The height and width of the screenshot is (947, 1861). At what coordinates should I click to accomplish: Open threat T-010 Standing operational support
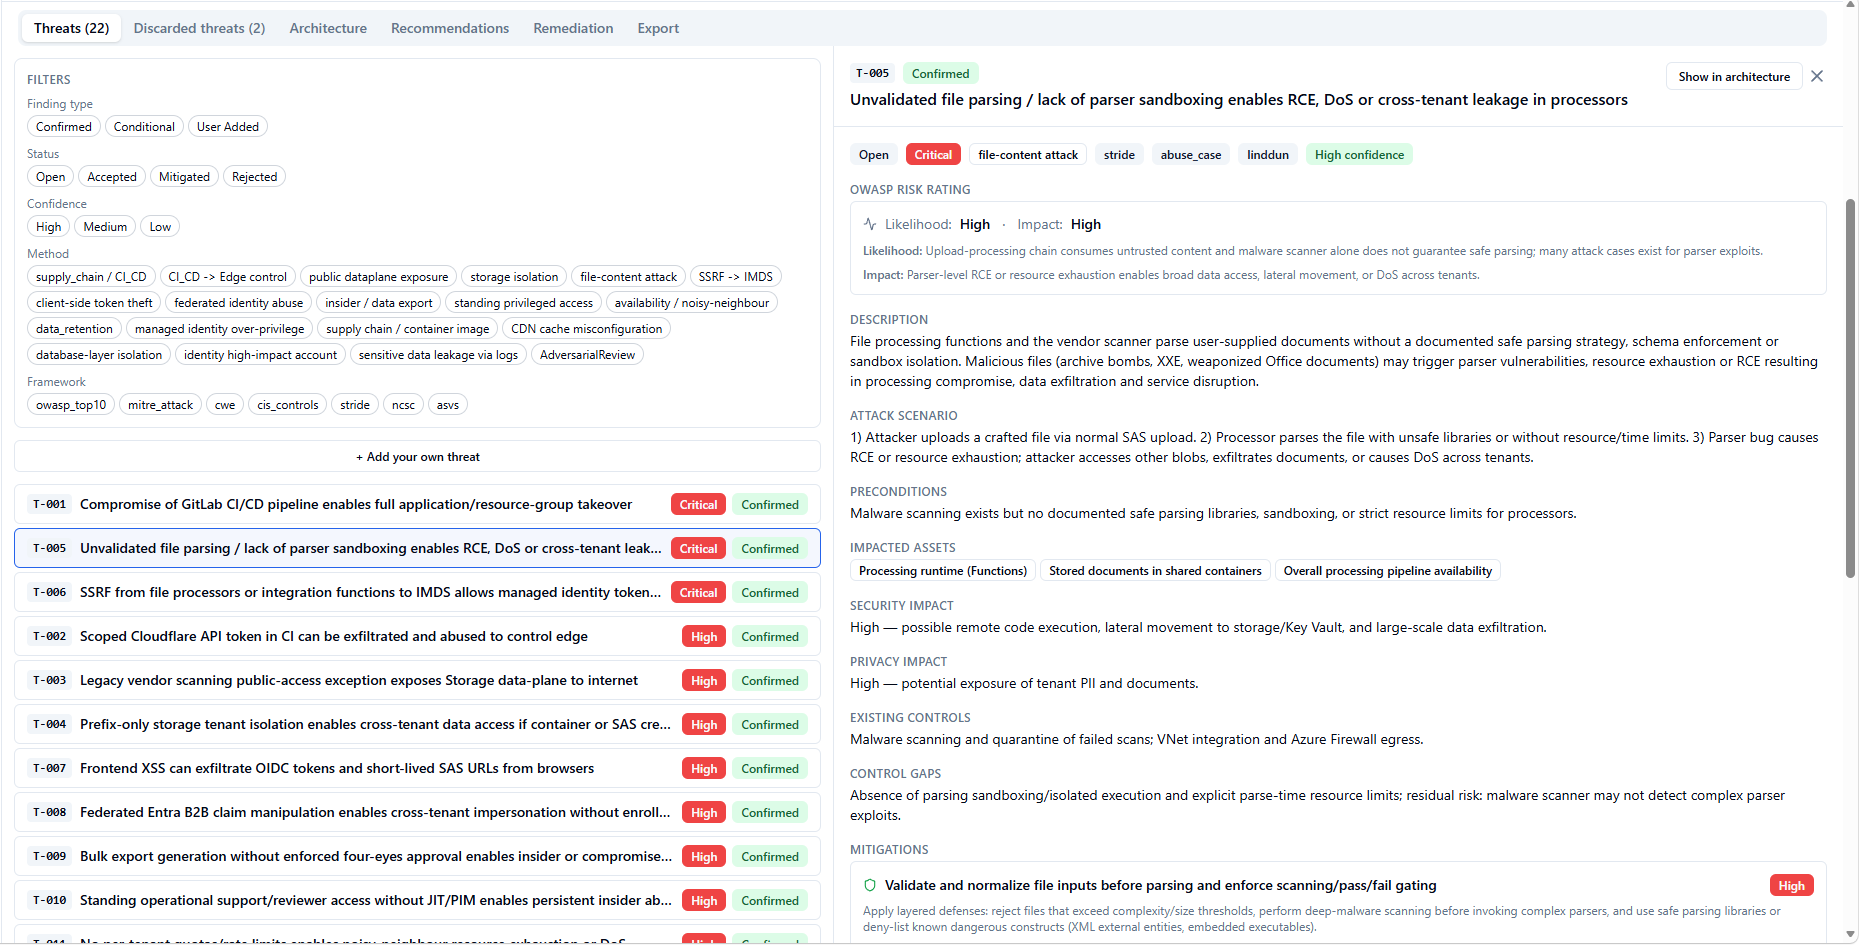(418, 901)
